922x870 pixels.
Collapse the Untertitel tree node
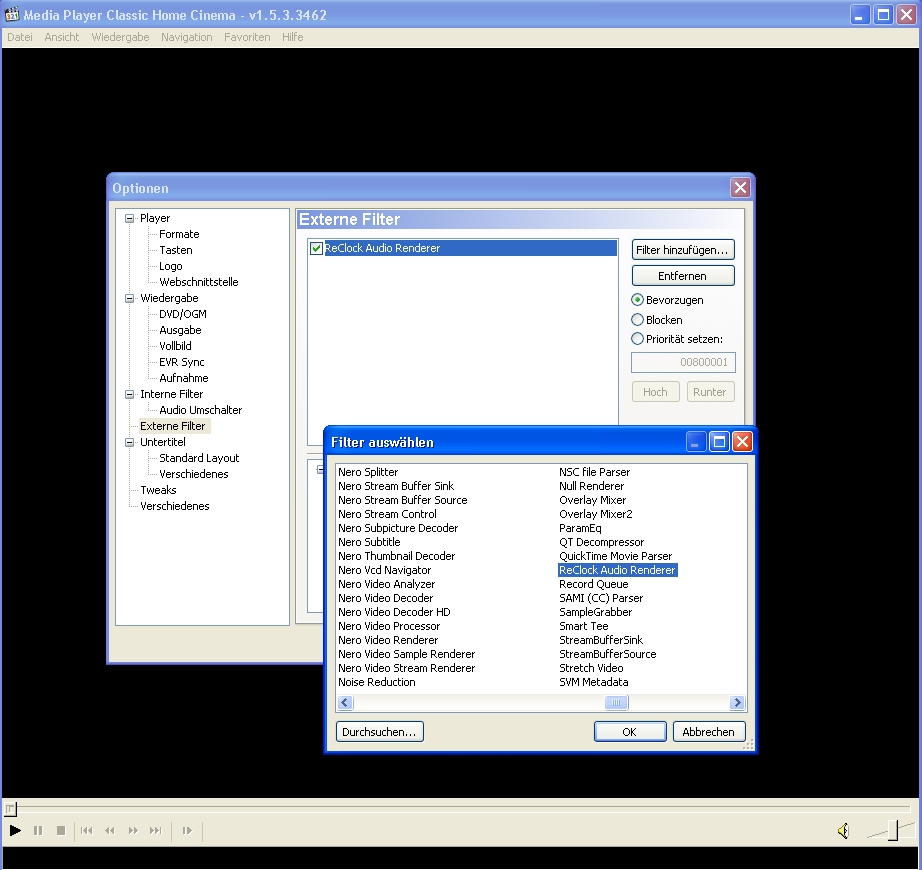pyautogui.click(x=129, y=442)
